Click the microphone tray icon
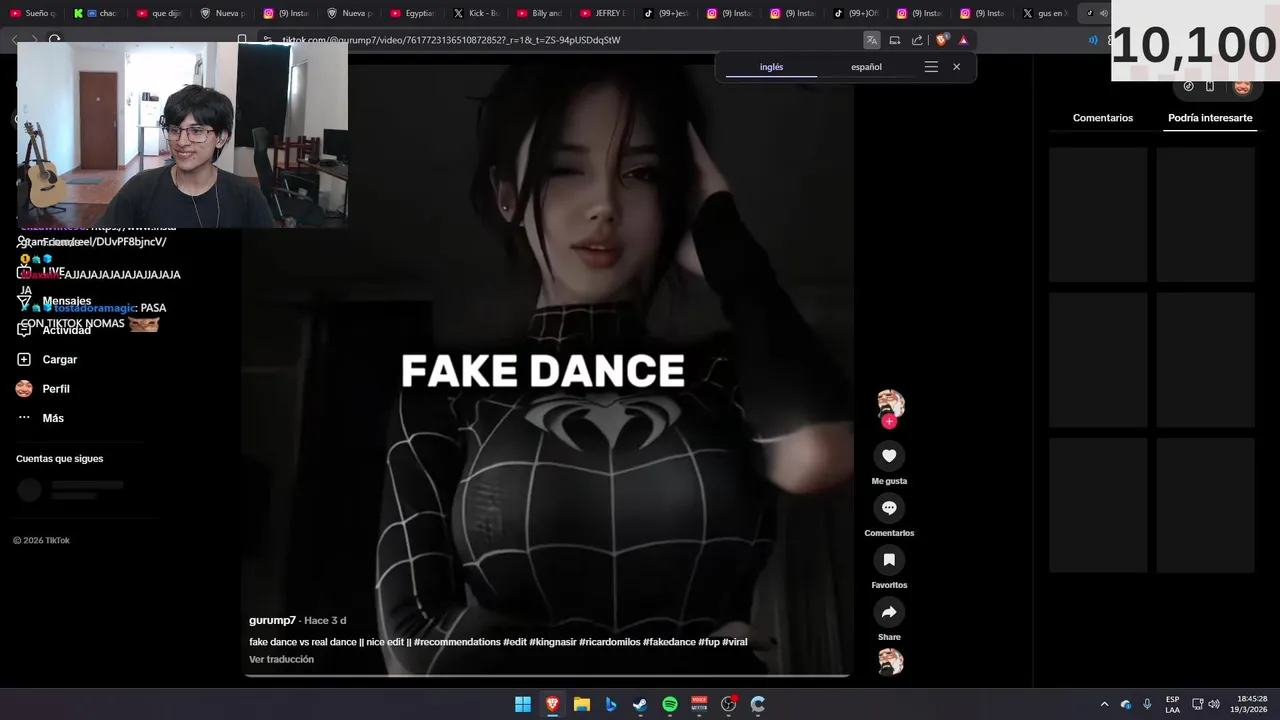Viewport: 1280px width, 720px height. click(1147, 704)
